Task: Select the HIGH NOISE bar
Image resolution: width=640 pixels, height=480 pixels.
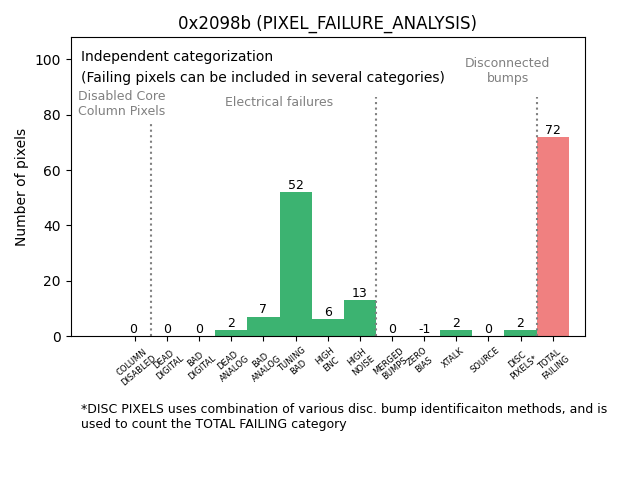Action: coord(360,318)
